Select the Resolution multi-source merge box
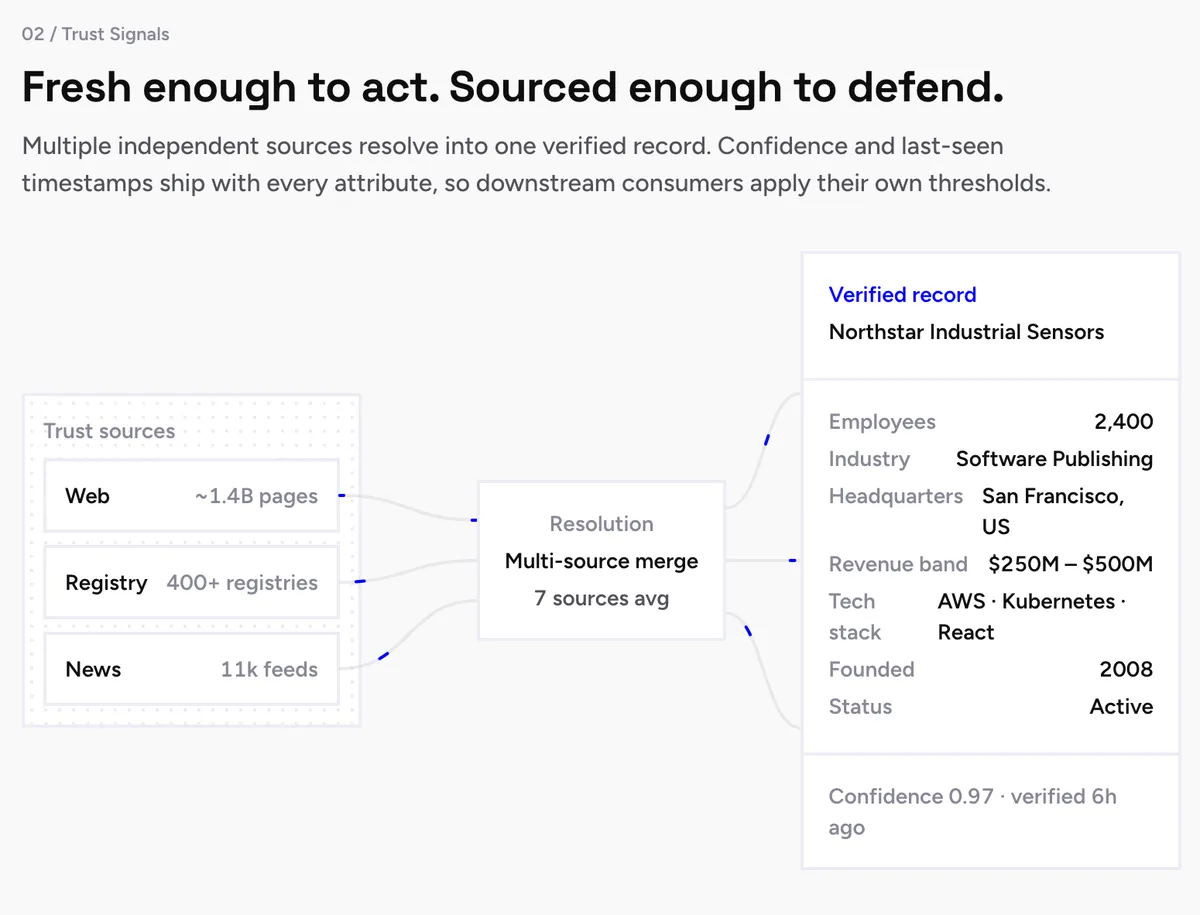 (x=601, y=561)
